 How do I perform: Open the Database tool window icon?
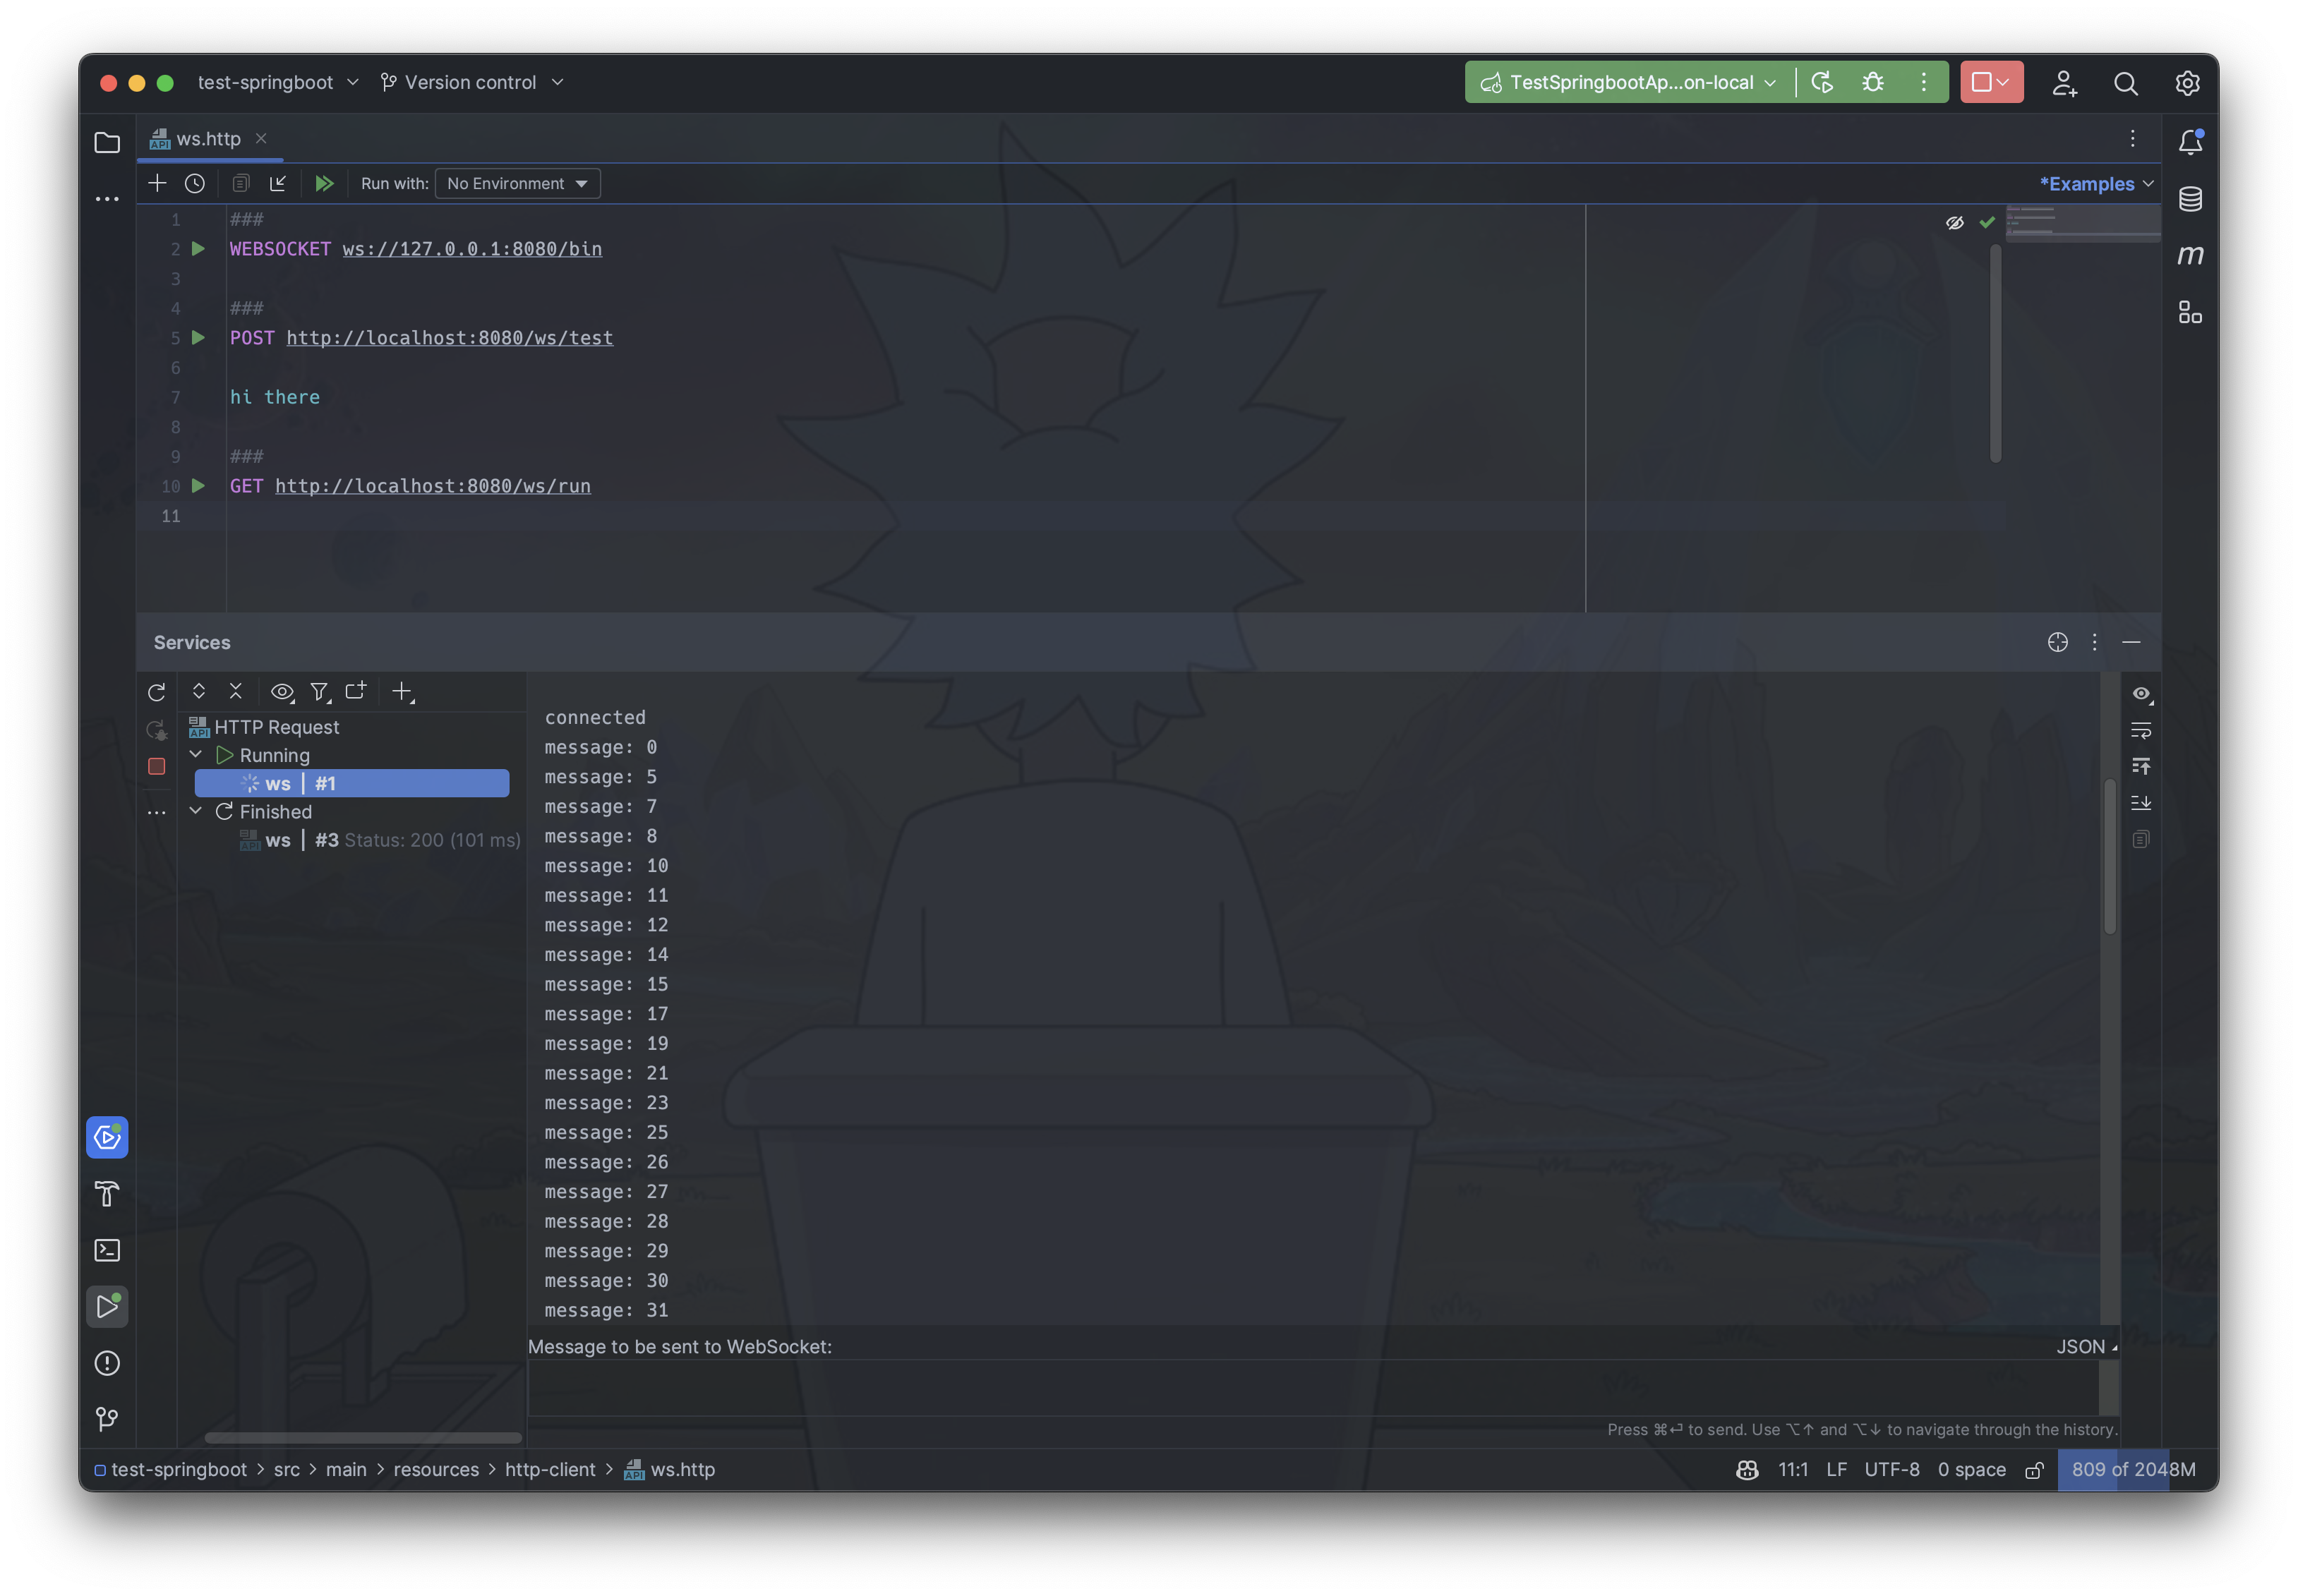coord(2190,199)
